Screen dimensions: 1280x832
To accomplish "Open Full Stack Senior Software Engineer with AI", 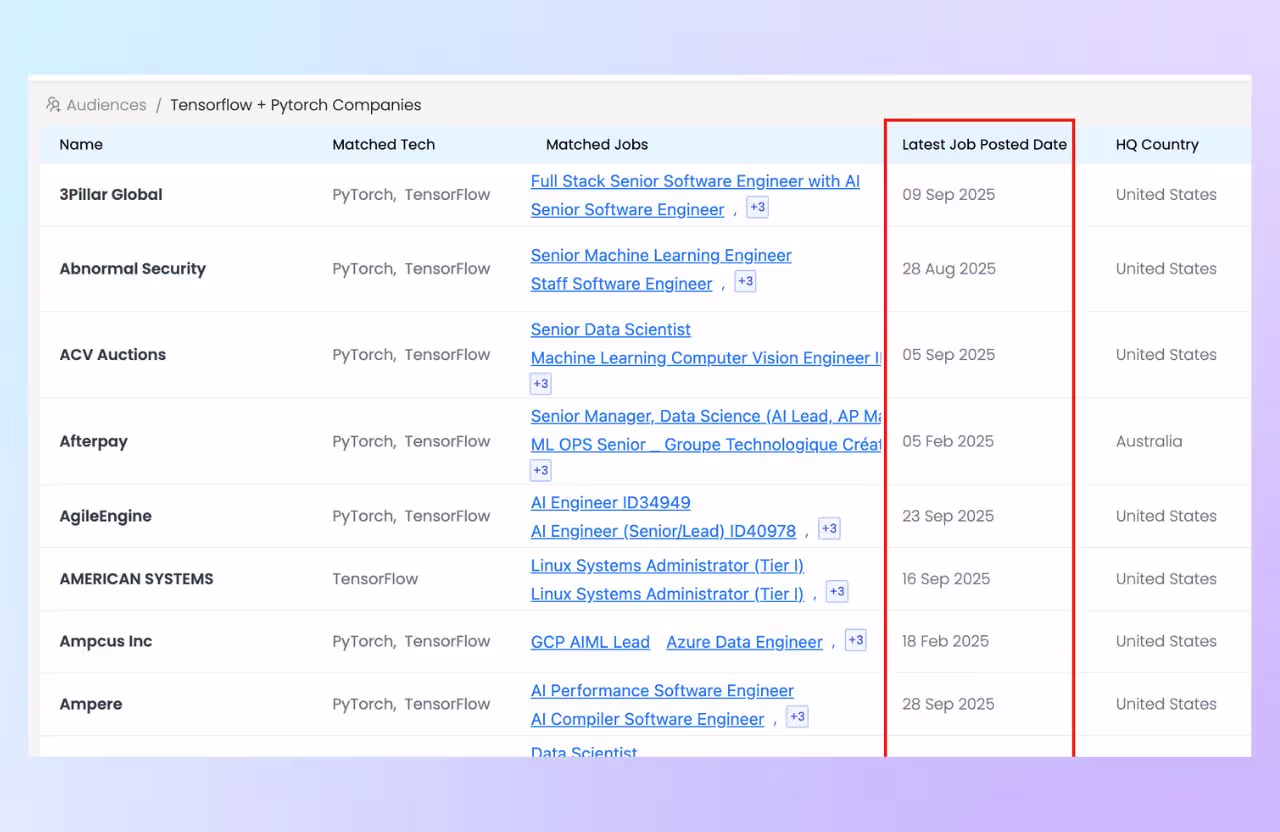I will pos(695,181).
